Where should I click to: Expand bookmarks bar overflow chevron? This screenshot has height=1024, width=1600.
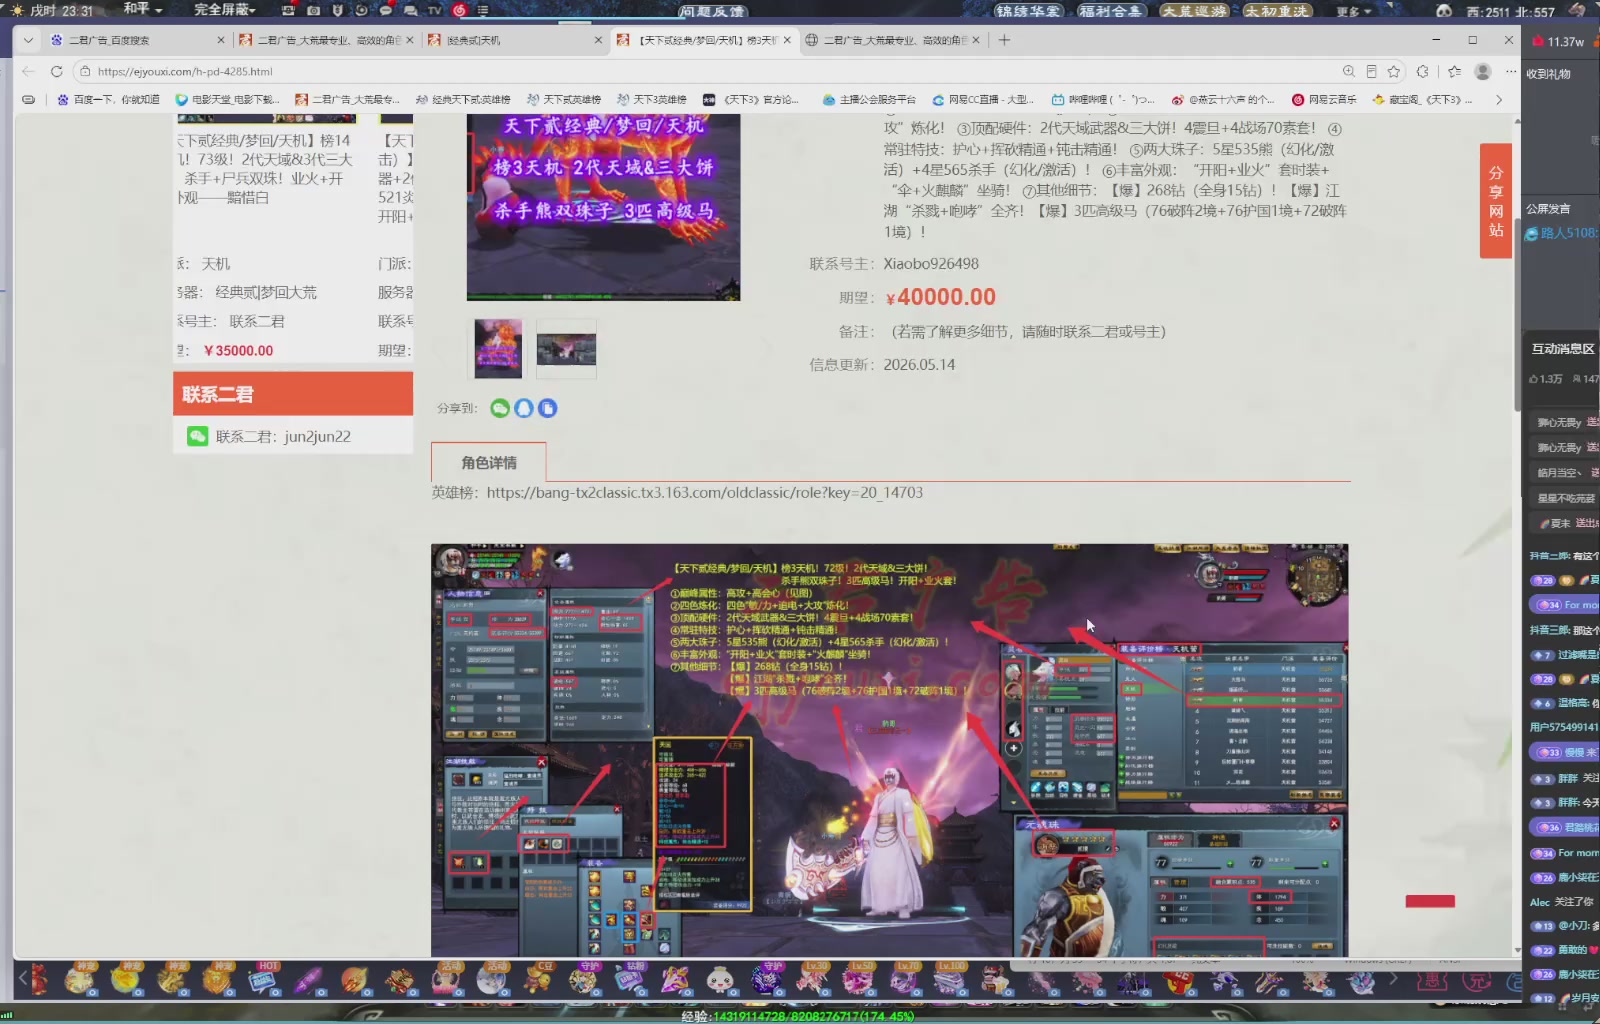tap(1498, 99)
